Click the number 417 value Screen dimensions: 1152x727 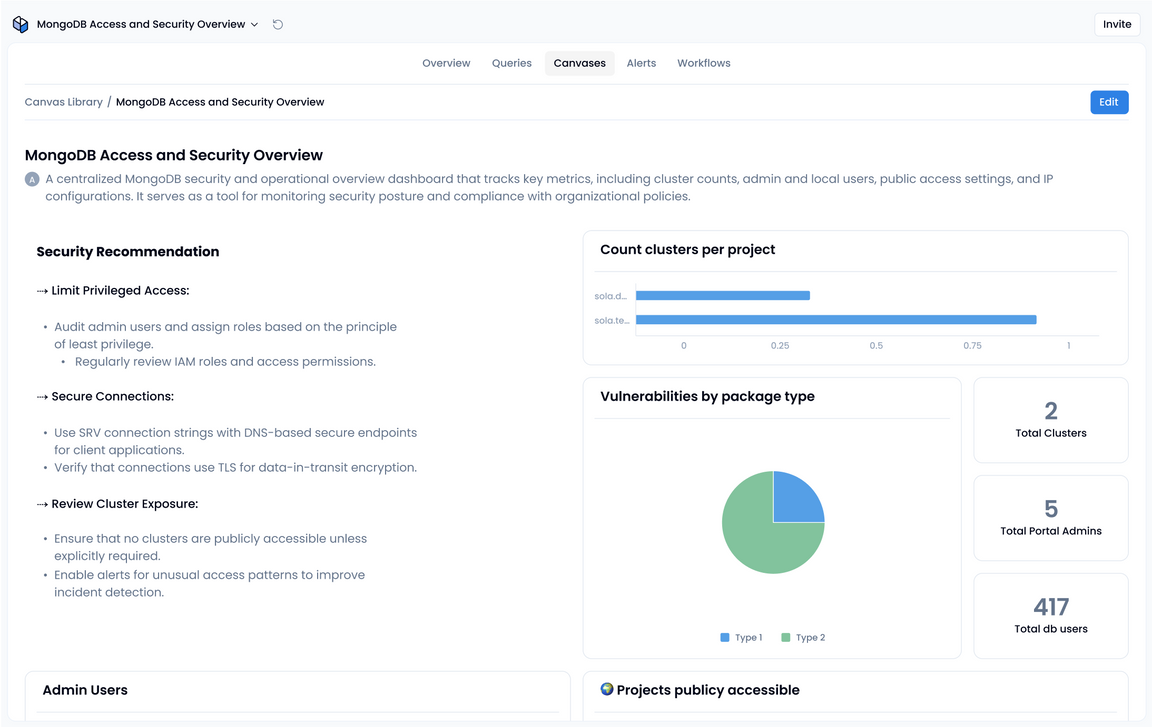click(1051, 607)
